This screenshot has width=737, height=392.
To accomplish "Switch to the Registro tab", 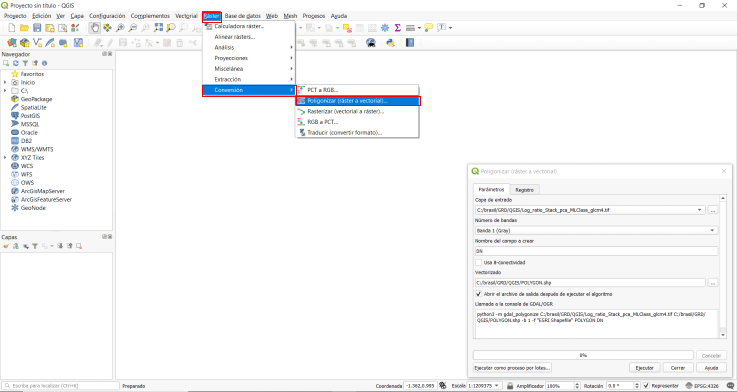I will tap(524, 190).
